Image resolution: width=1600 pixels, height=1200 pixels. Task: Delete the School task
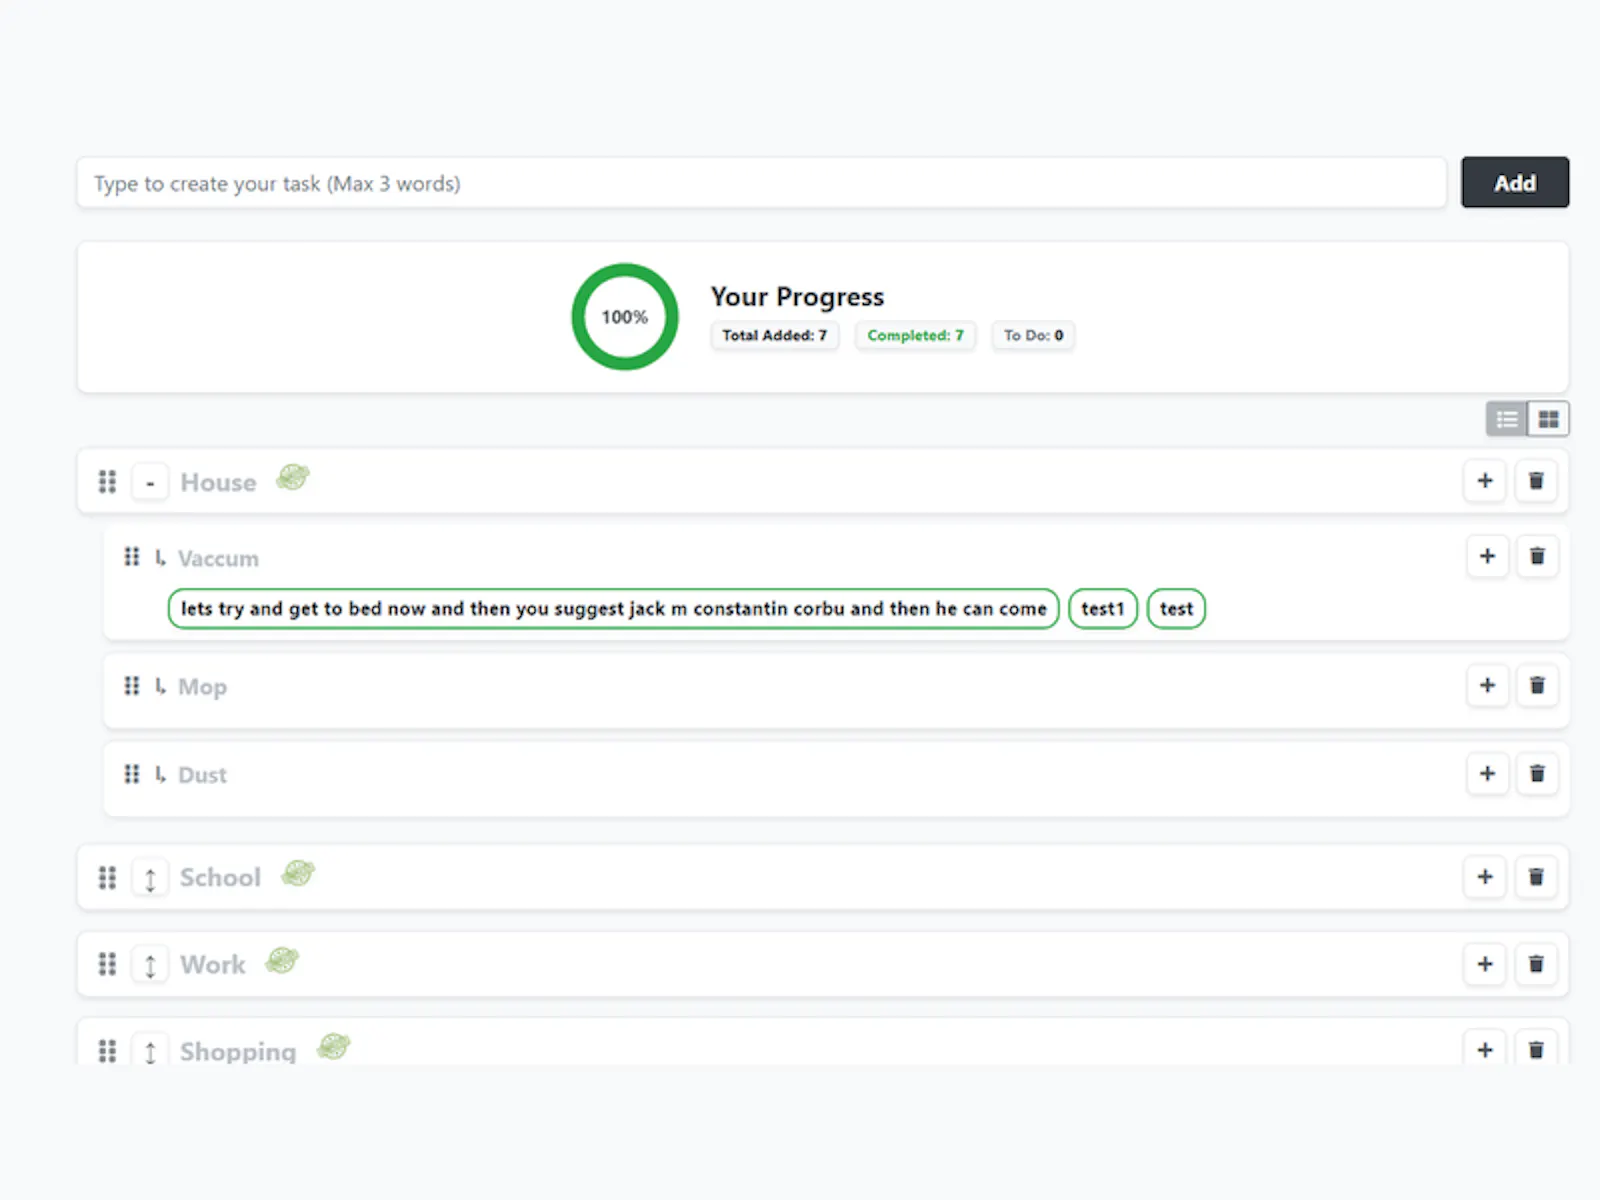(1537, 877)
